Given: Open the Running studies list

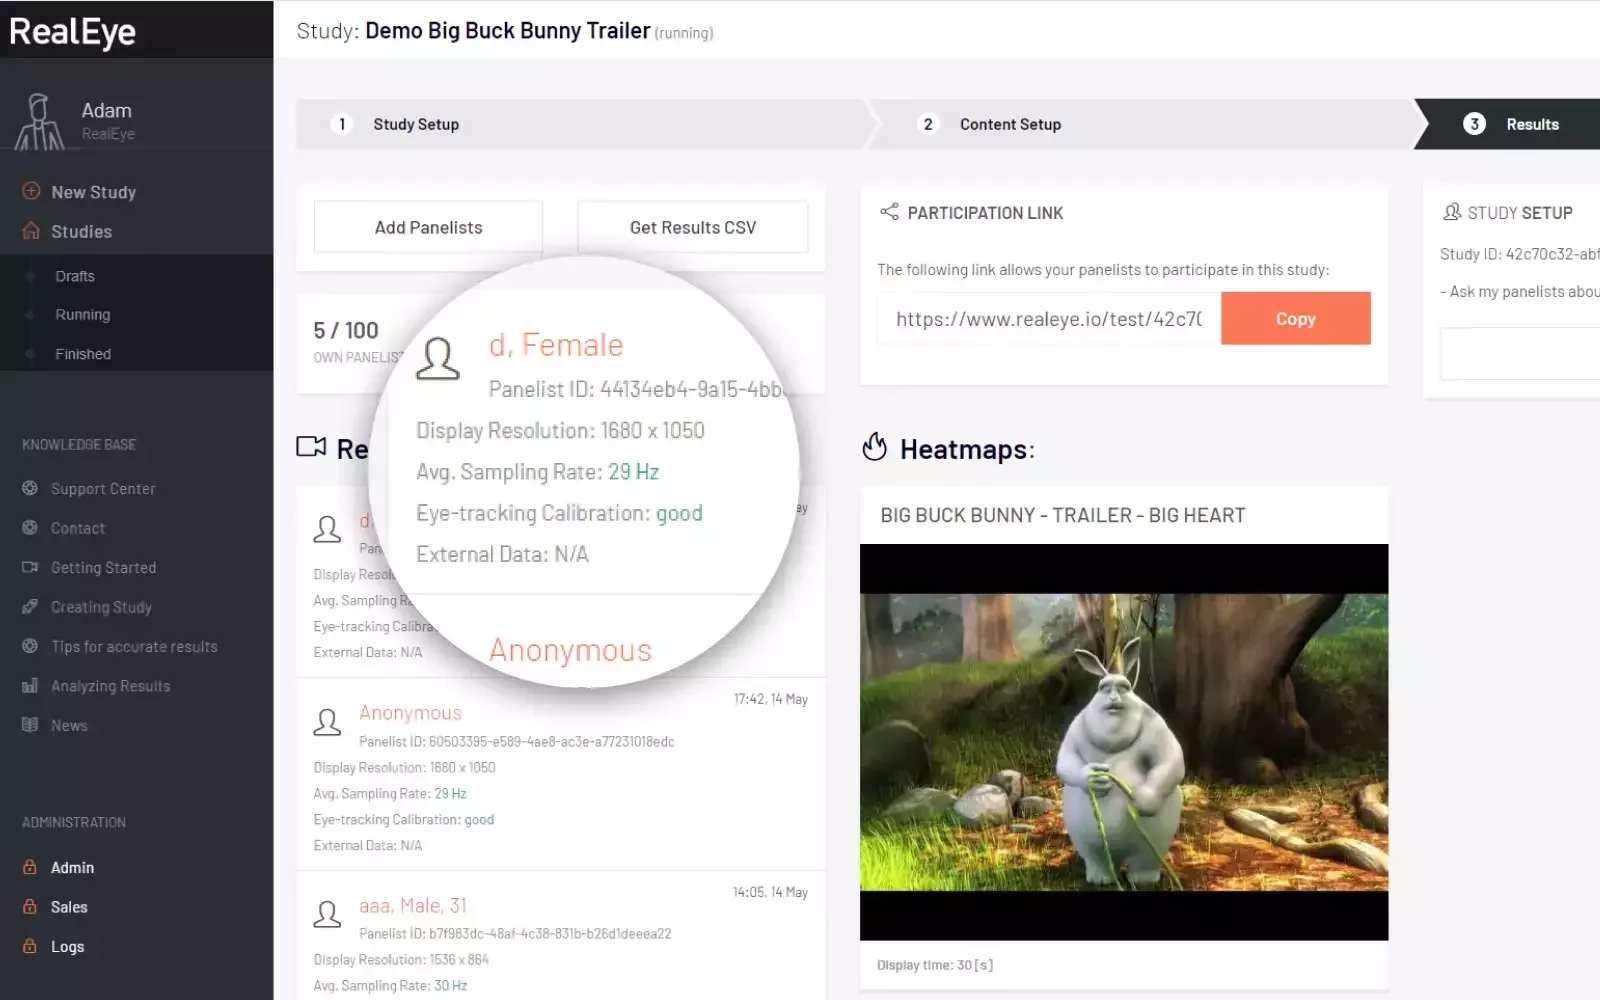Looking at the screenshot, I should click(82, 314).
